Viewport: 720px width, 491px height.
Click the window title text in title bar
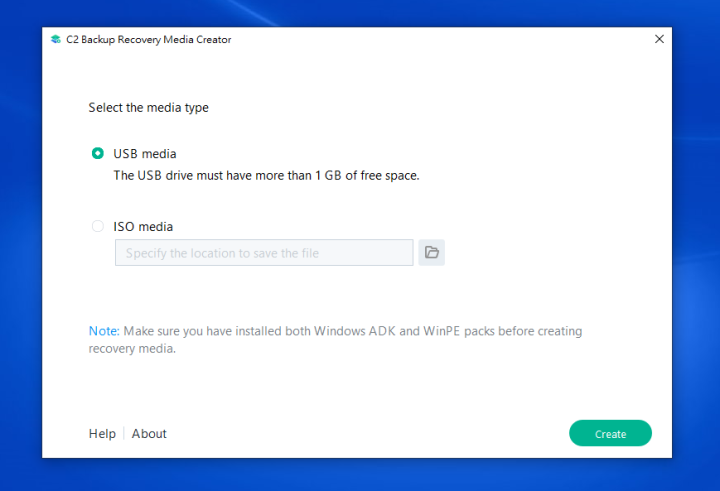[149, 40]
